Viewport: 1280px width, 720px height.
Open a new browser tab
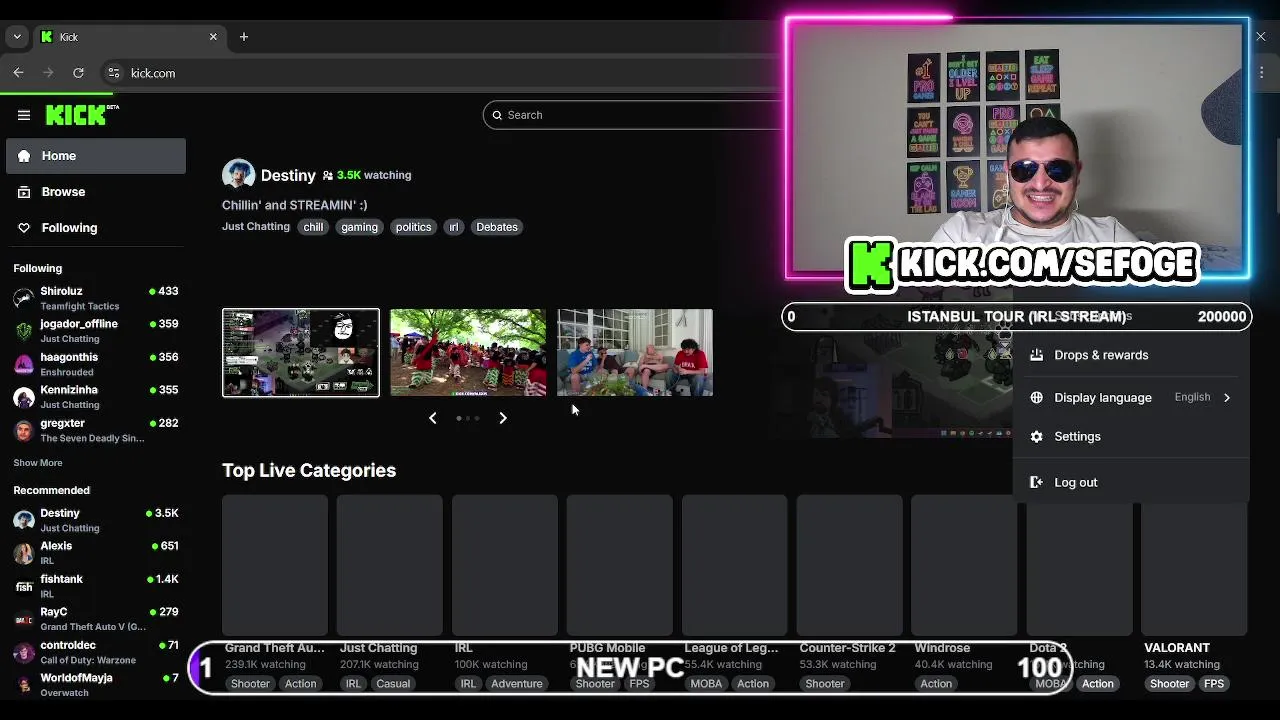pyautogui.click(x=244, y=37)
